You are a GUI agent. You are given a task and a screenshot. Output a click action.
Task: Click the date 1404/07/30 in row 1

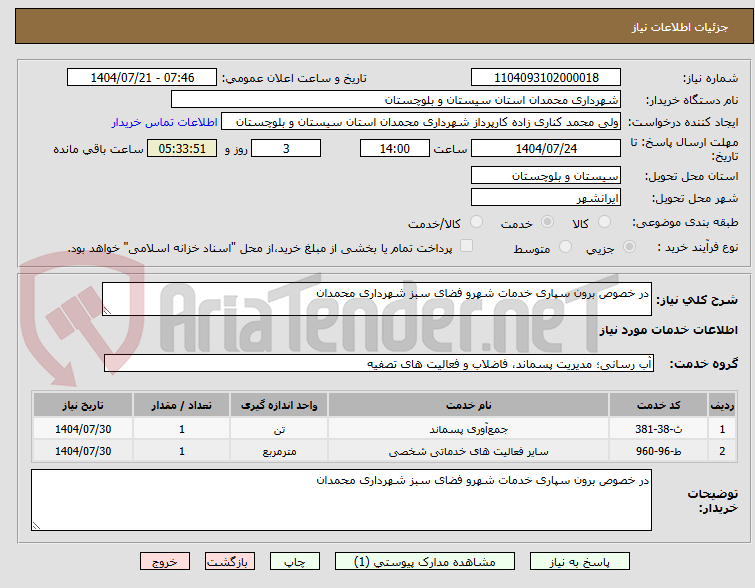[x=83, y=429]
